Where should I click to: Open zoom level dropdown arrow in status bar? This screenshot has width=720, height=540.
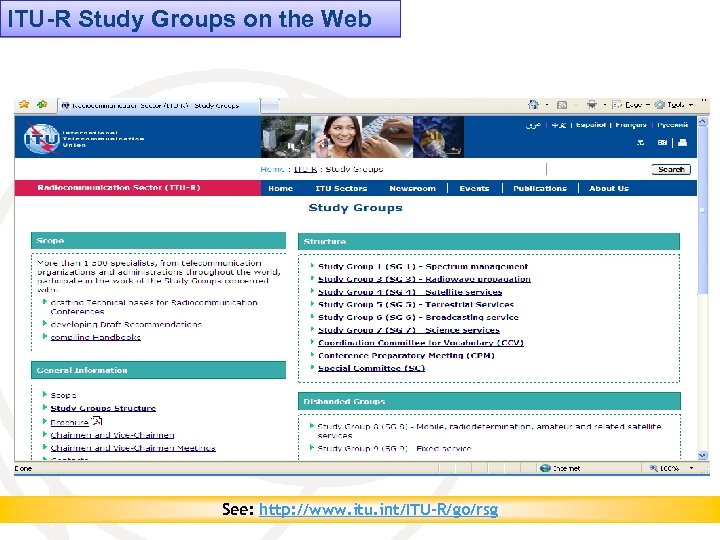tap(691, 468)
